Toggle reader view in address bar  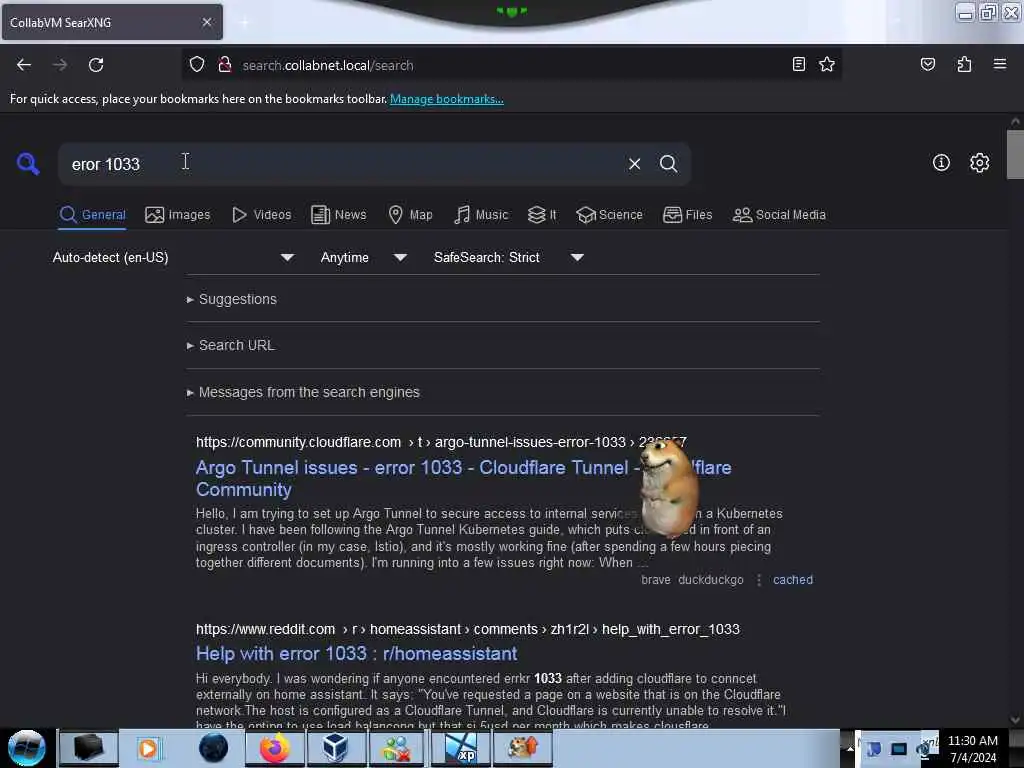[x=798, y=64]
